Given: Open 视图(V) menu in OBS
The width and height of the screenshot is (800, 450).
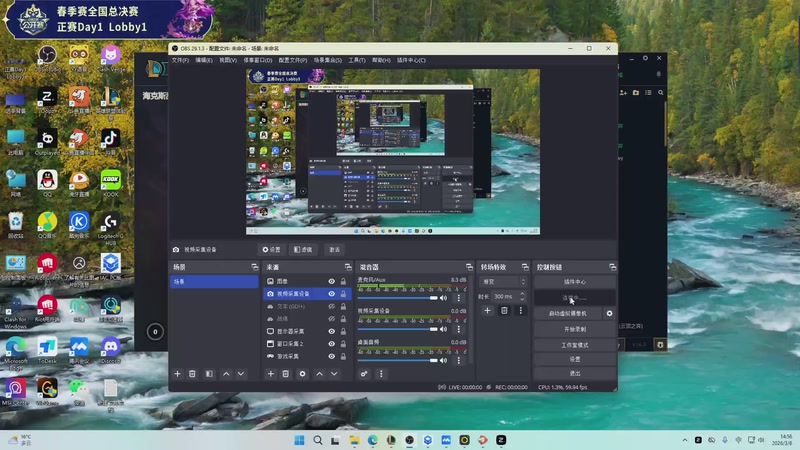Looking at the screenshot, I should click(228, 60).
